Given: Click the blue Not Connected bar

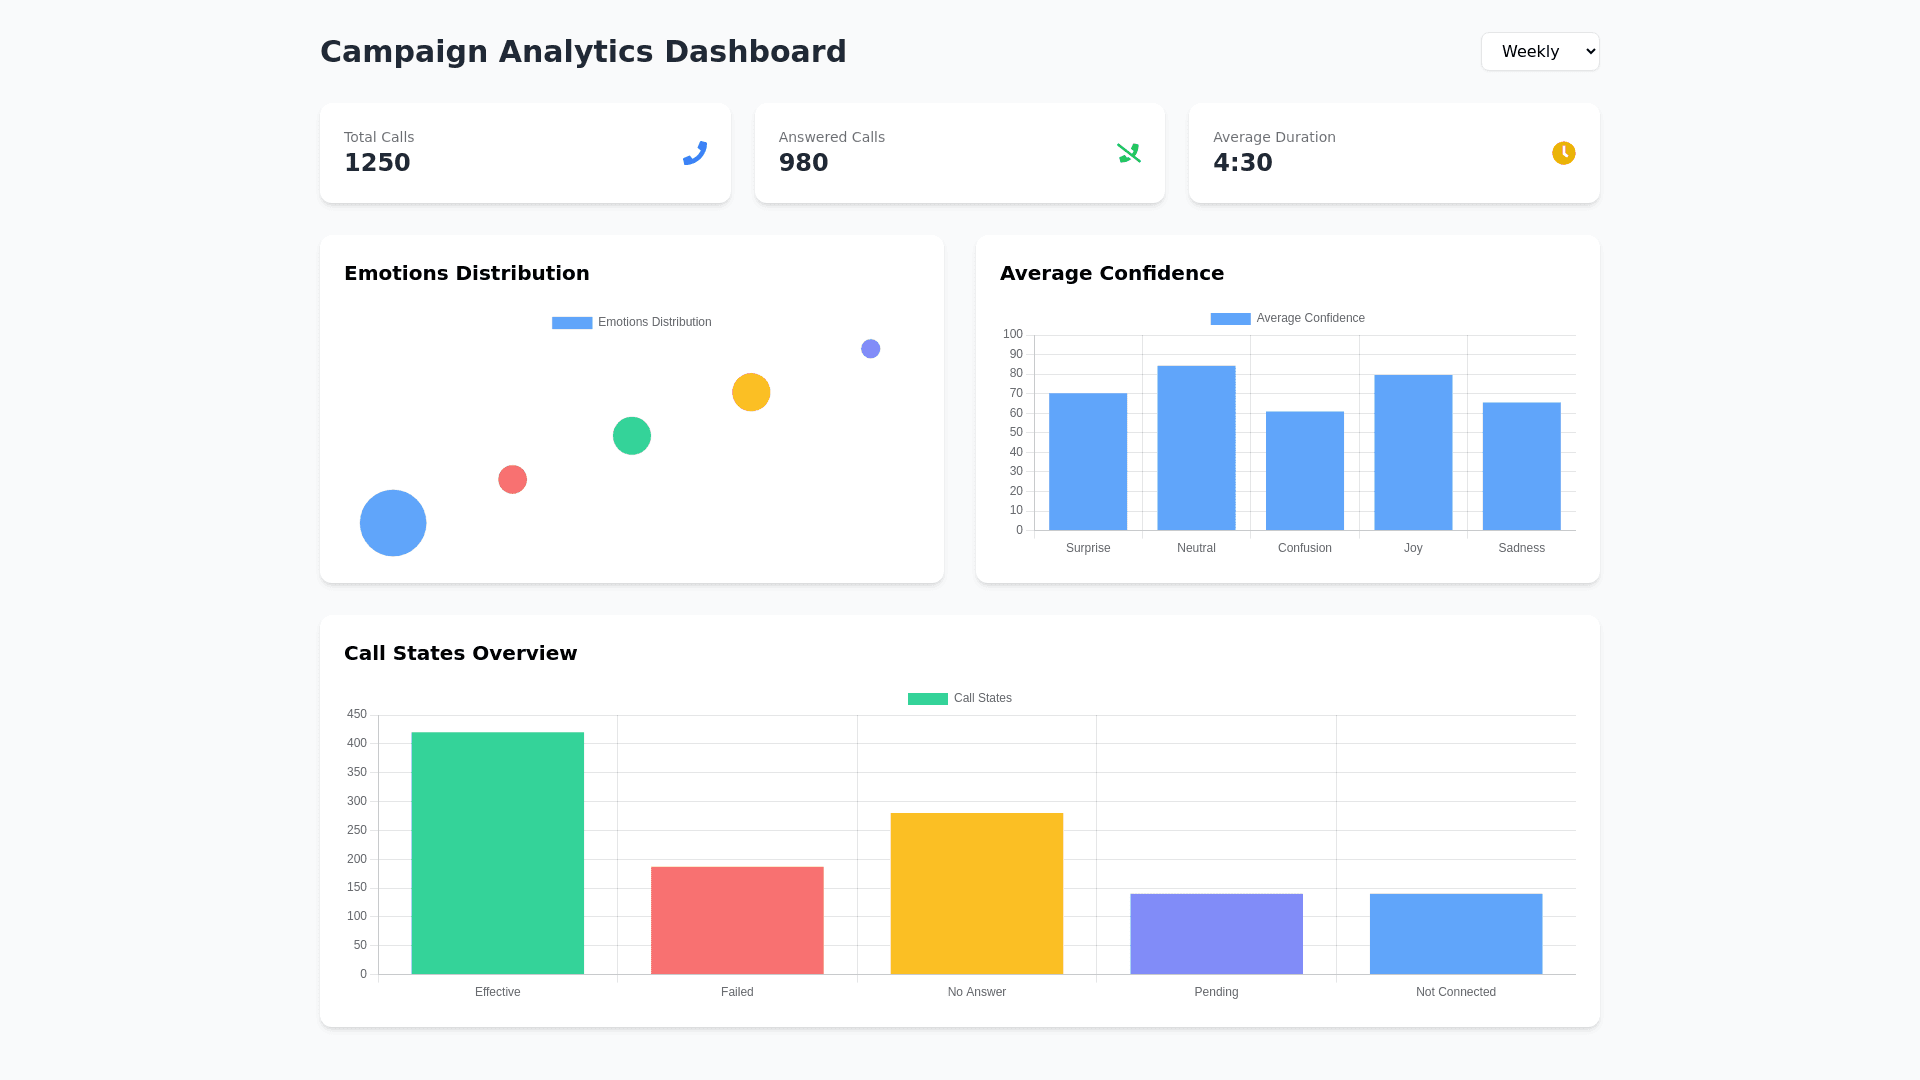Looking at the screenshot, I should [1455, 934].
